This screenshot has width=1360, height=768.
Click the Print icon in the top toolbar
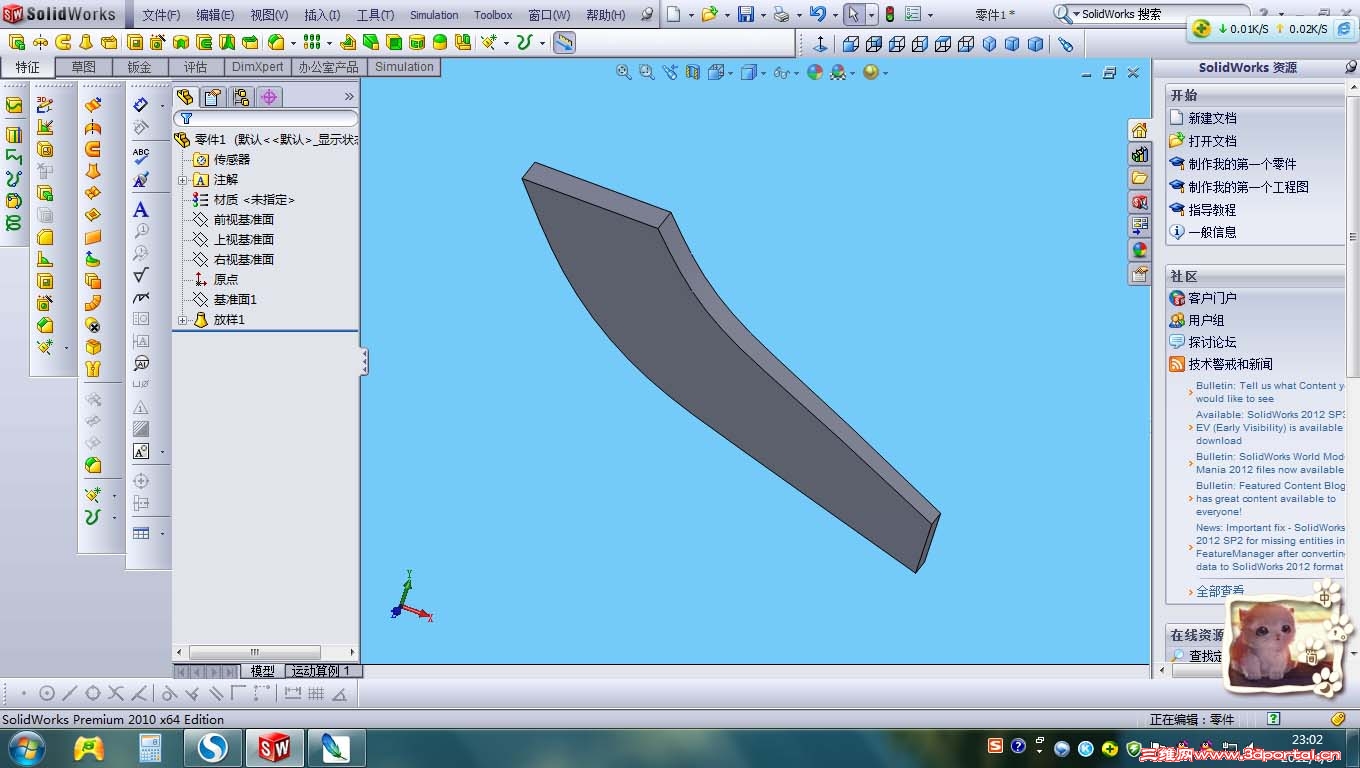click(x=781, y=14)
